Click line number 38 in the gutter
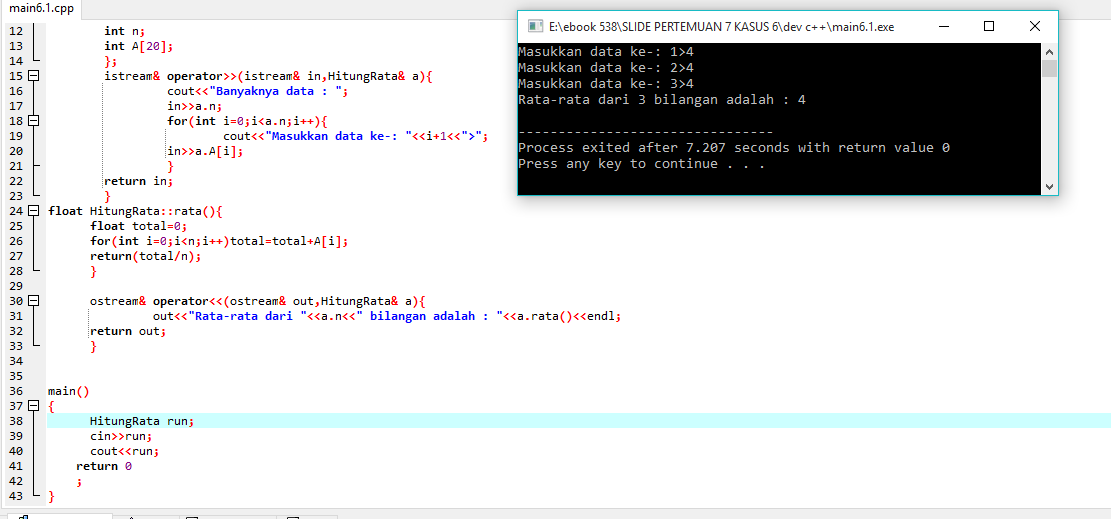 pyautogui.click(x=16, y=420)
